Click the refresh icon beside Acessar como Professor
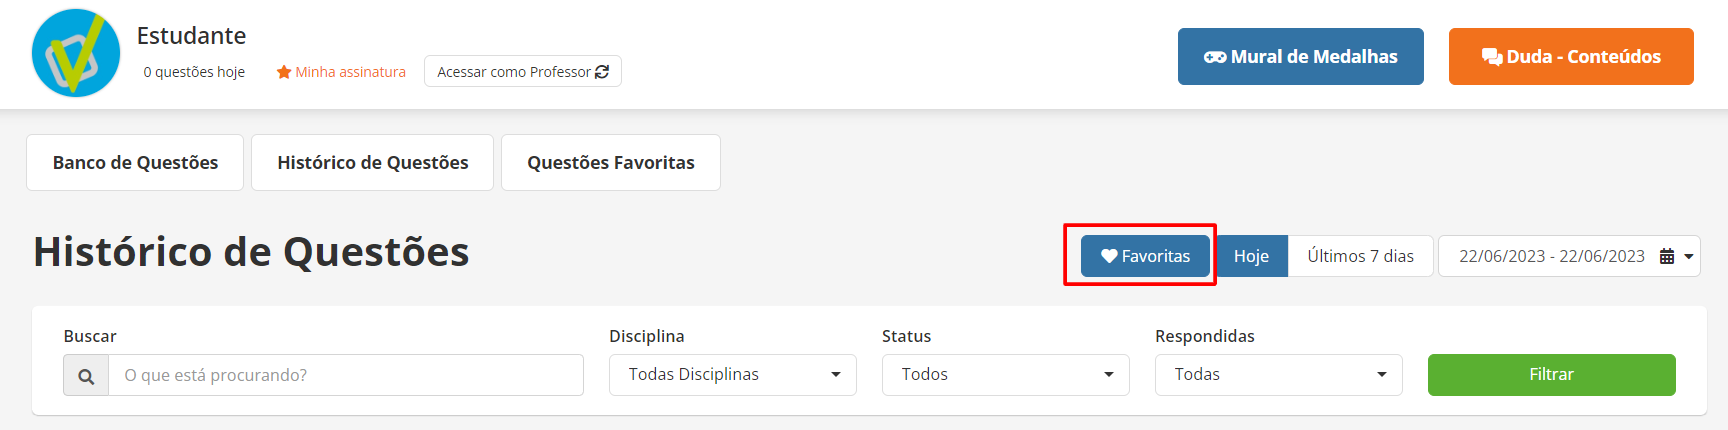Viewport: 1728px width, 430px height. (602, 72)
